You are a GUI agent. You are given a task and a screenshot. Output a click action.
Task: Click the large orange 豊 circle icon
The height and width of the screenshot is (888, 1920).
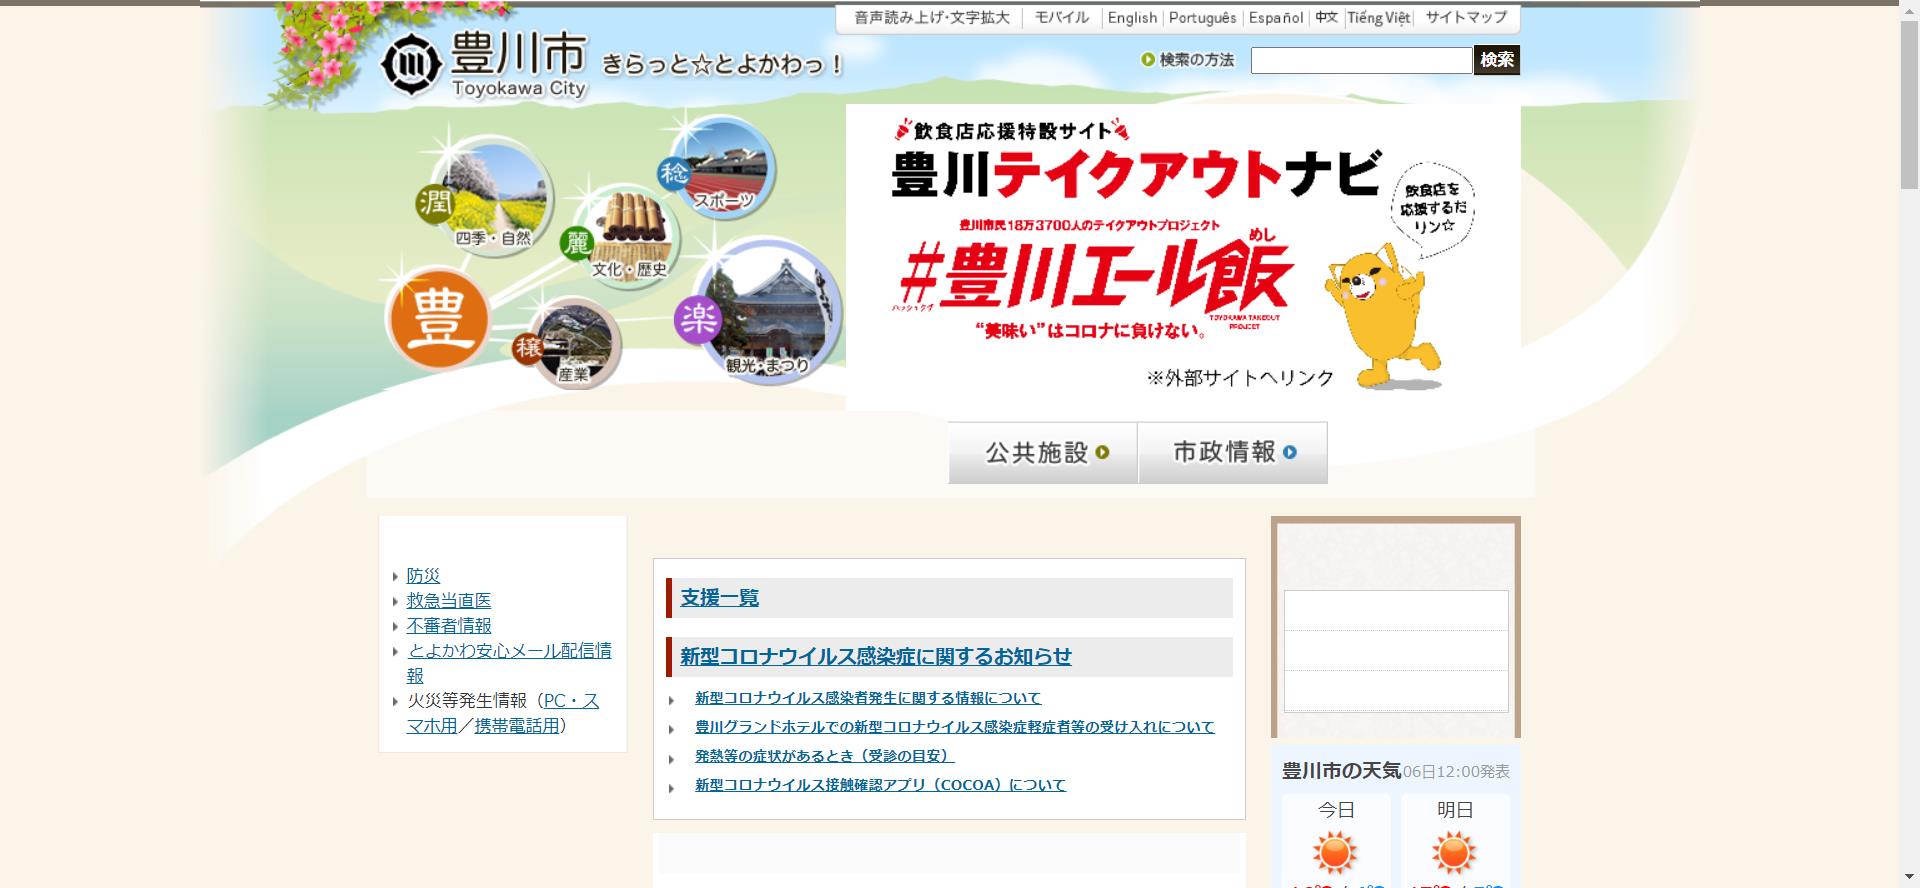tap(437, 319)
